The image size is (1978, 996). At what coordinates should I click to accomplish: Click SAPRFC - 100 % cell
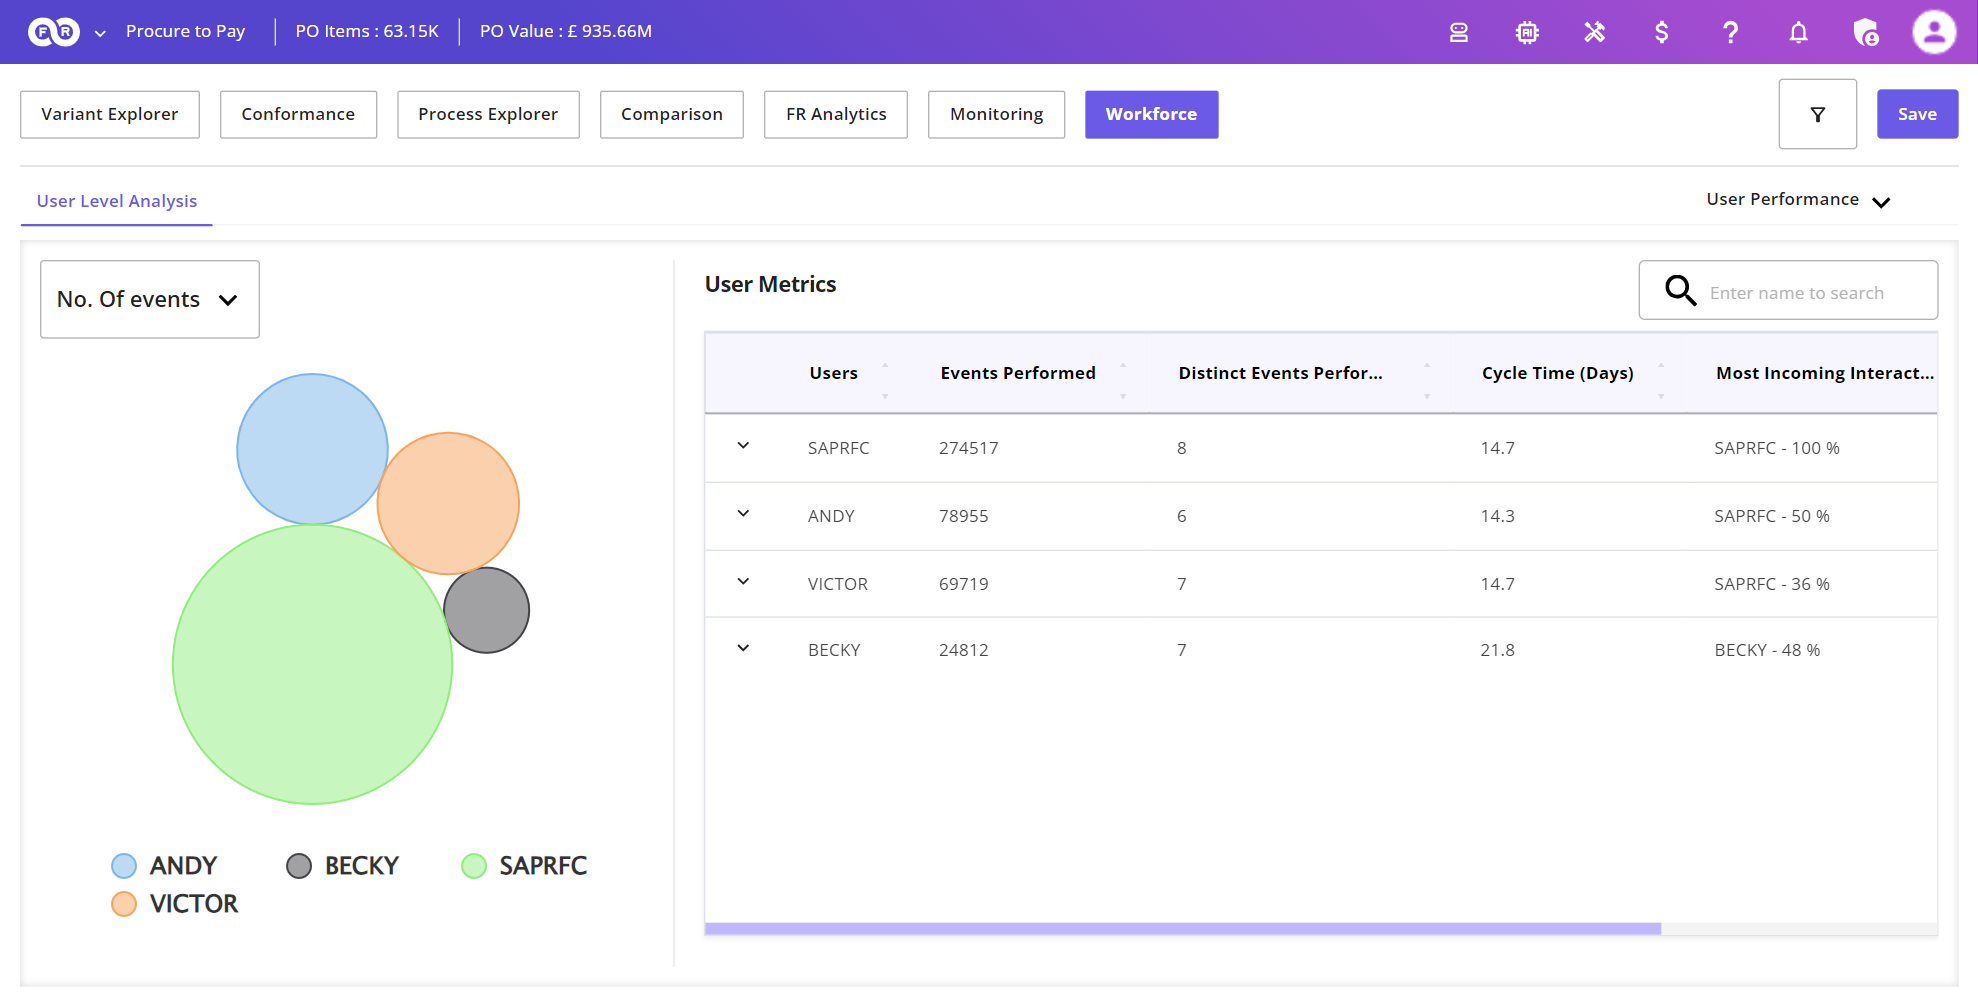tap(1776, 448)
